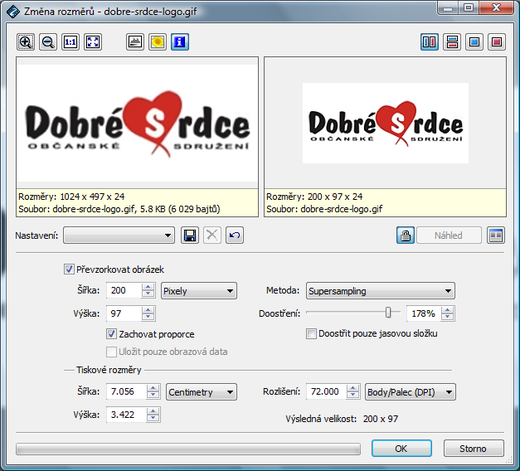
Task: Cancel dialog with Storno button
Action: coord(473,448)
